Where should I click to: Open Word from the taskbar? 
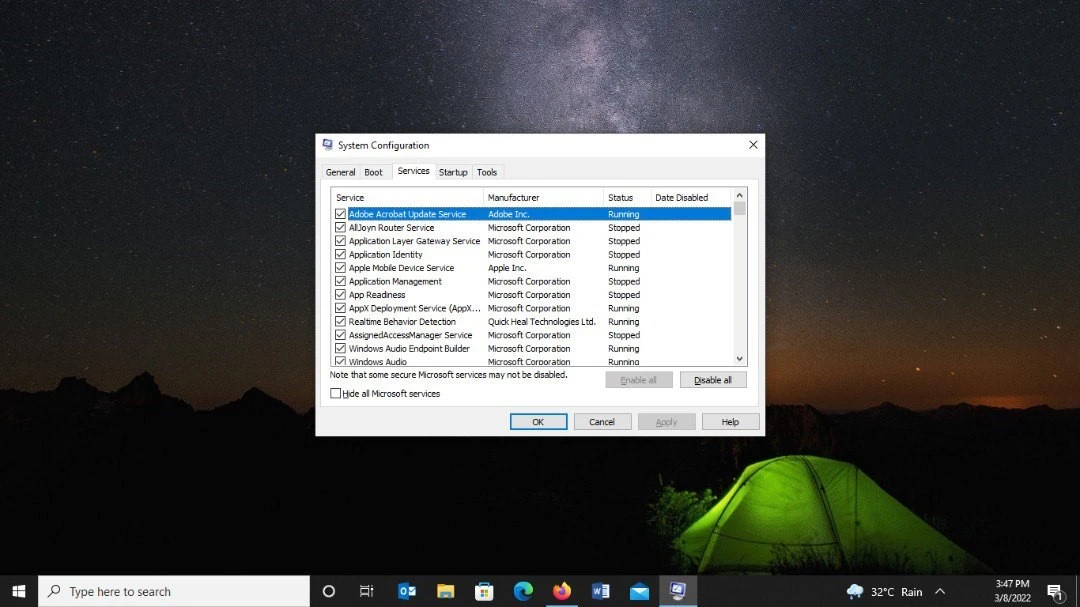click(x=601, y=591)
